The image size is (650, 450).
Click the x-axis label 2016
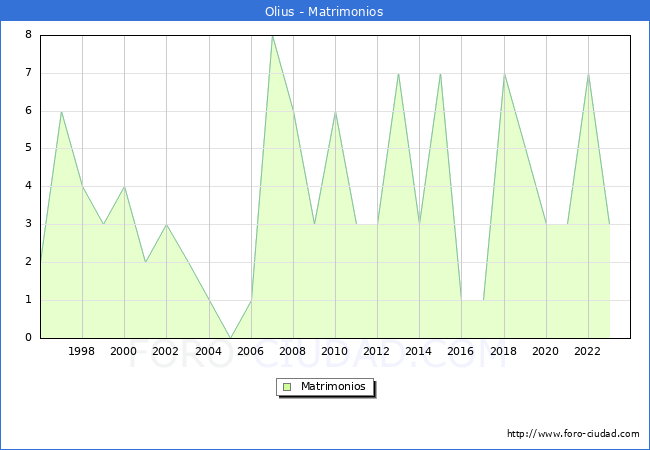pos(460,351)
